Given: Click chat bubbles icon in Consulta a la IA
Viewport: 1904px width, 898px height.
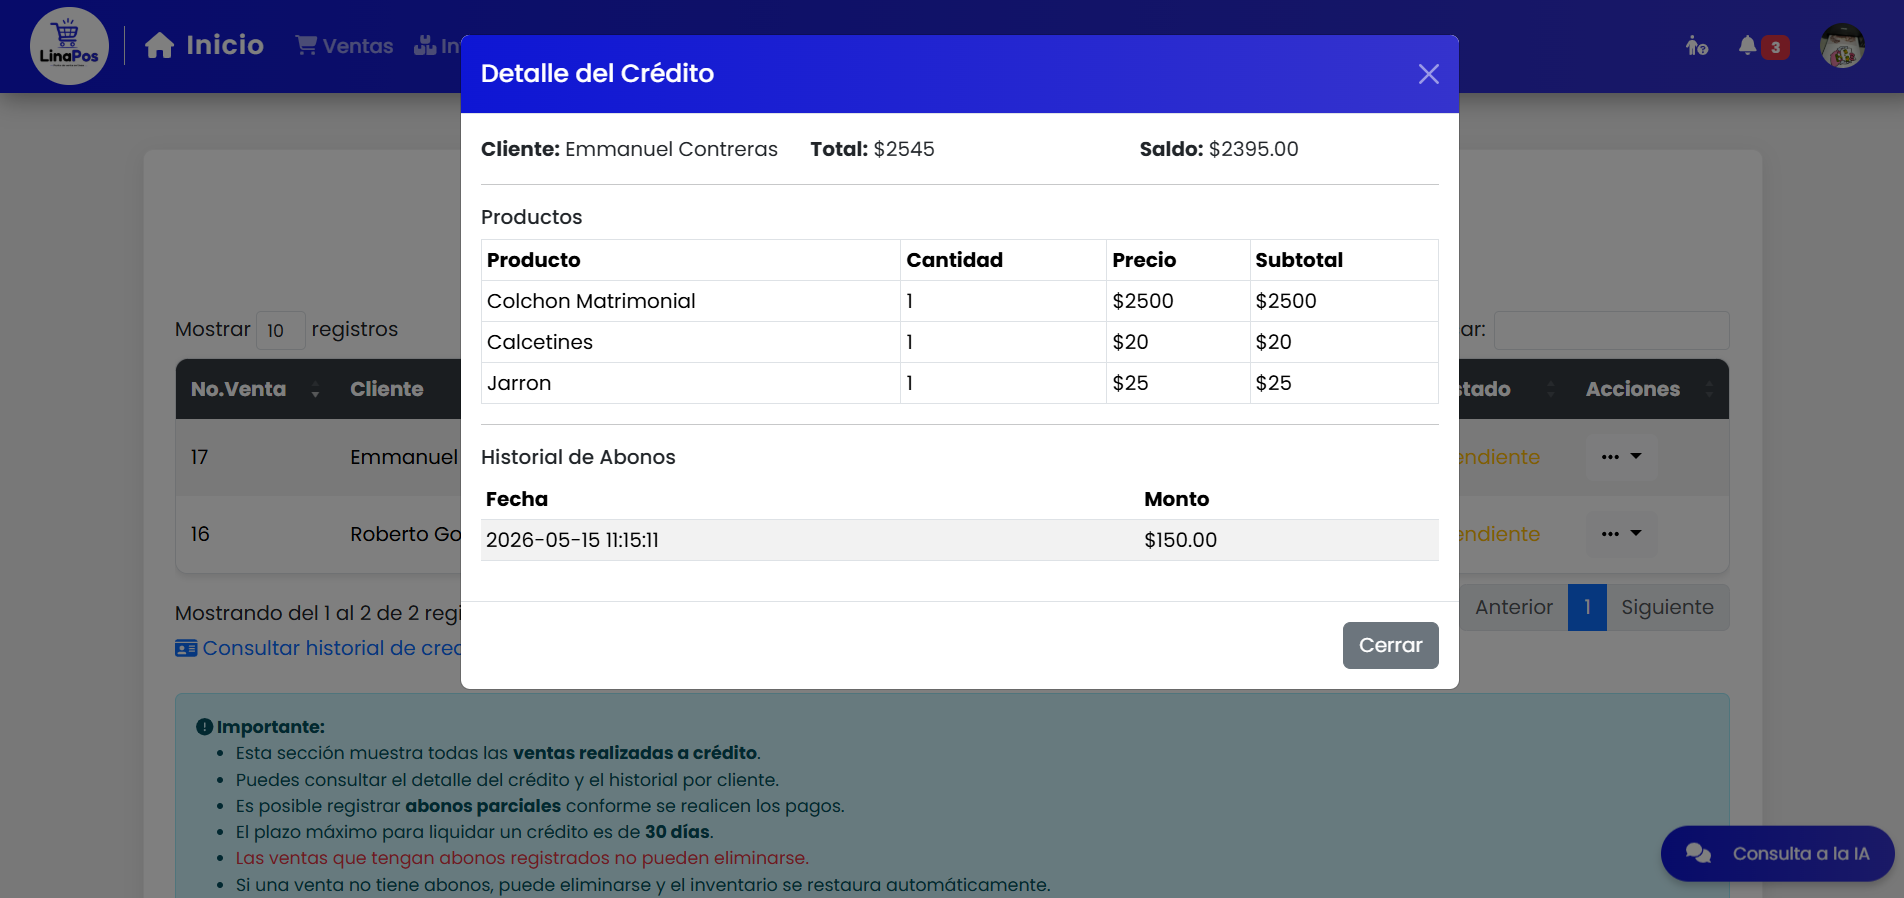Looking at the screenshot, I should [1698, 853].
